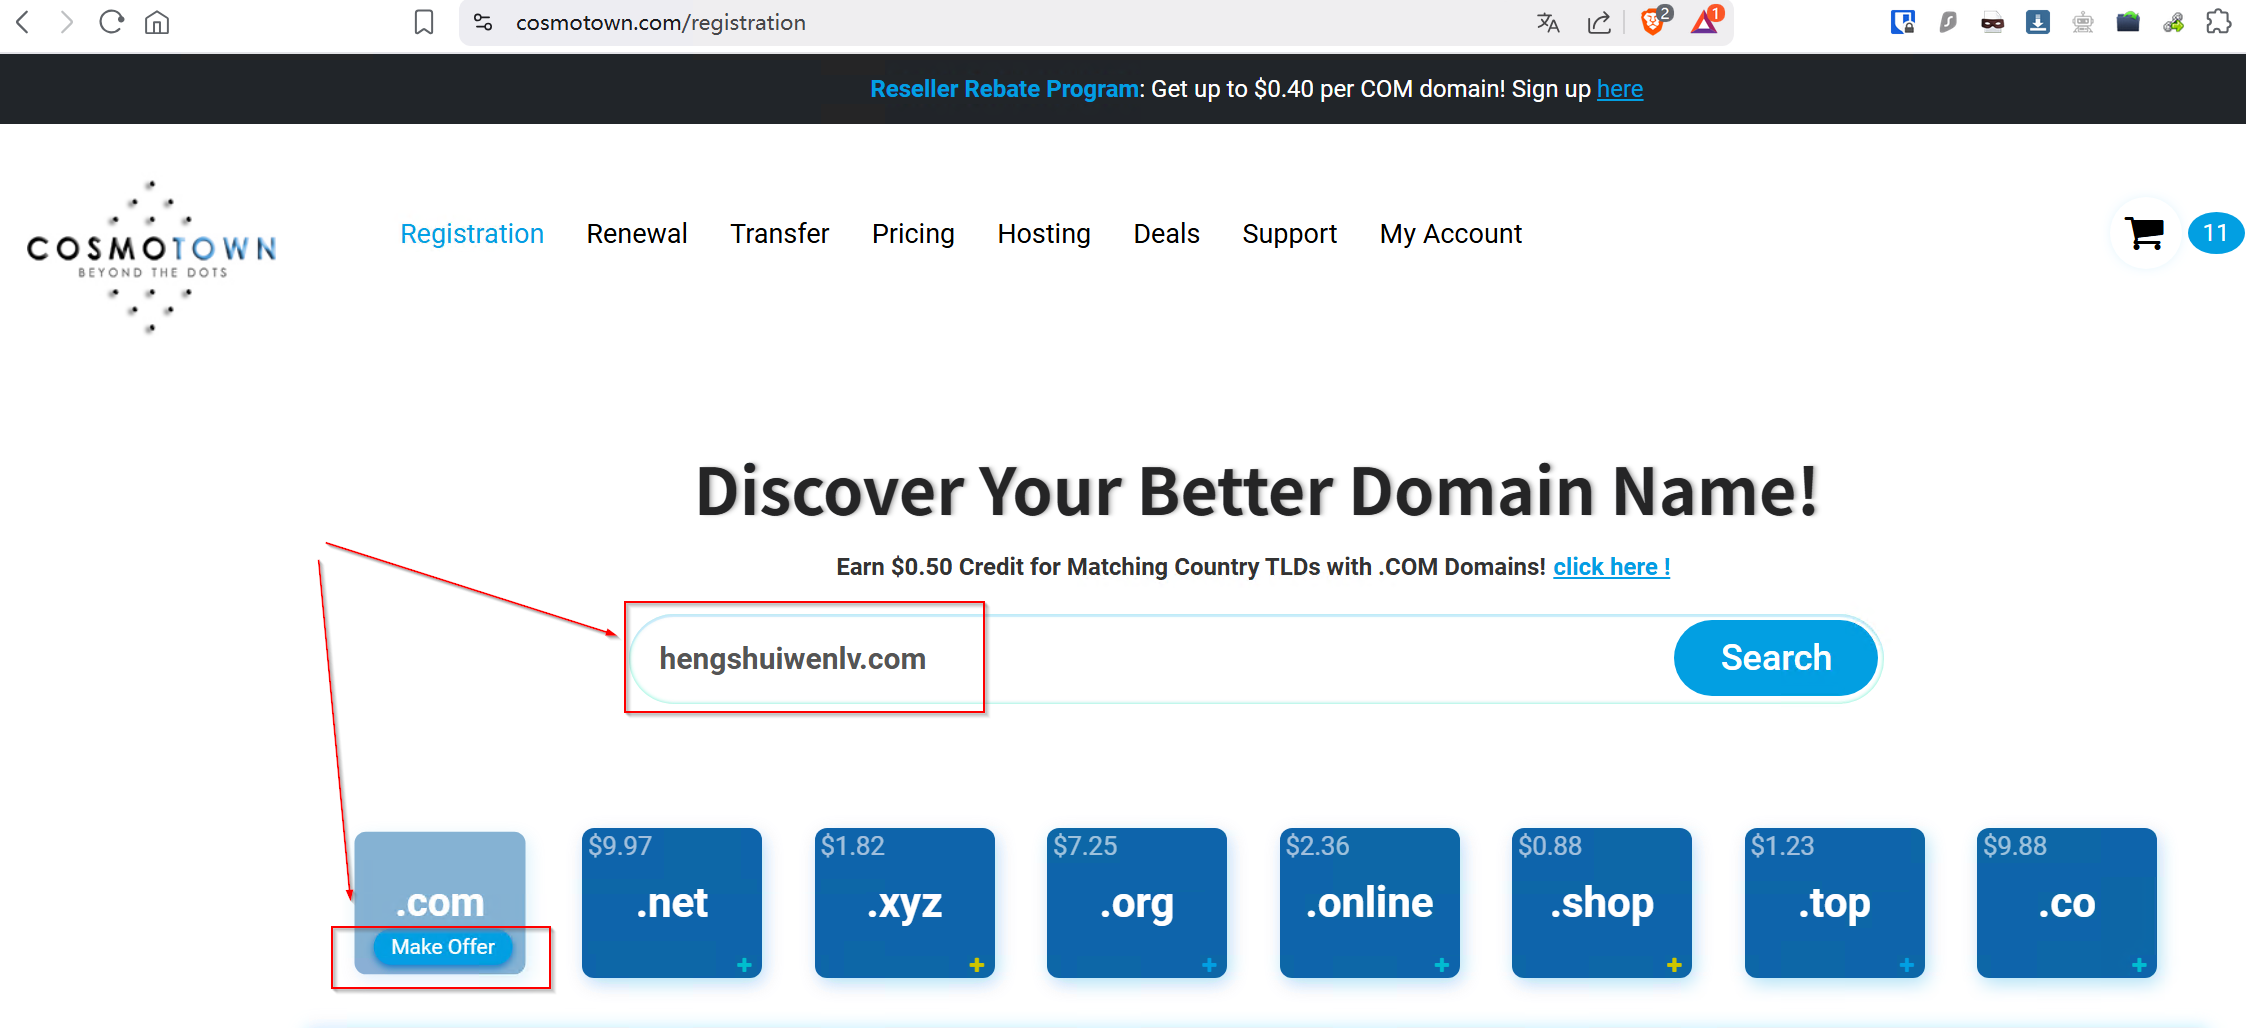Click the blue Search button
Image resolution: width=2246 pixels, height=1028 pixels.
pos(1776,658)
